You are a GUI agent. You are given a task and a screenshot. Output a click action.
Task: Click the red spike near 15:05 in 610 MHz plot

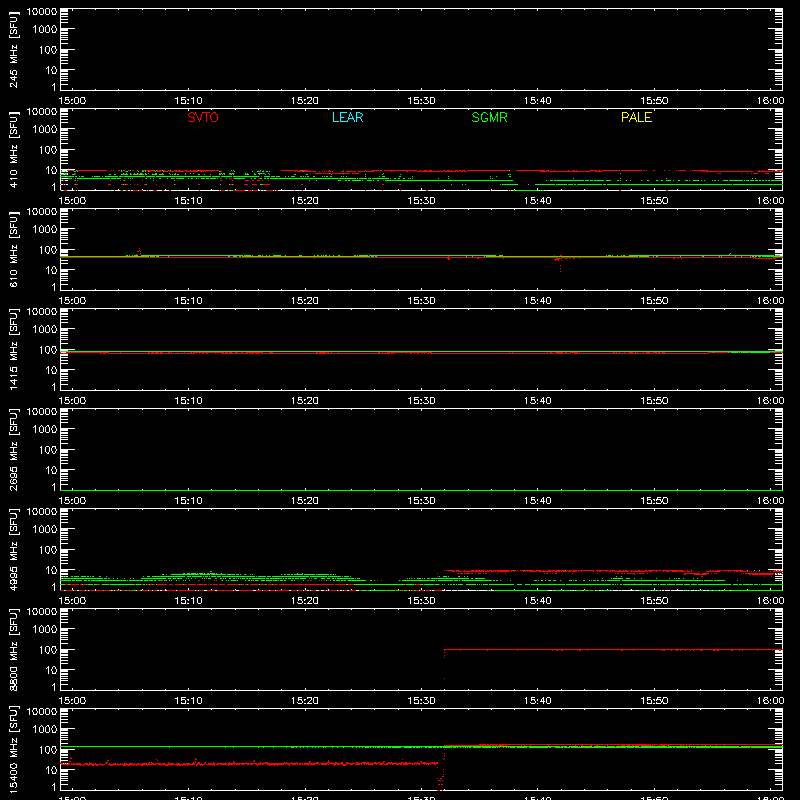click(139, 251)
